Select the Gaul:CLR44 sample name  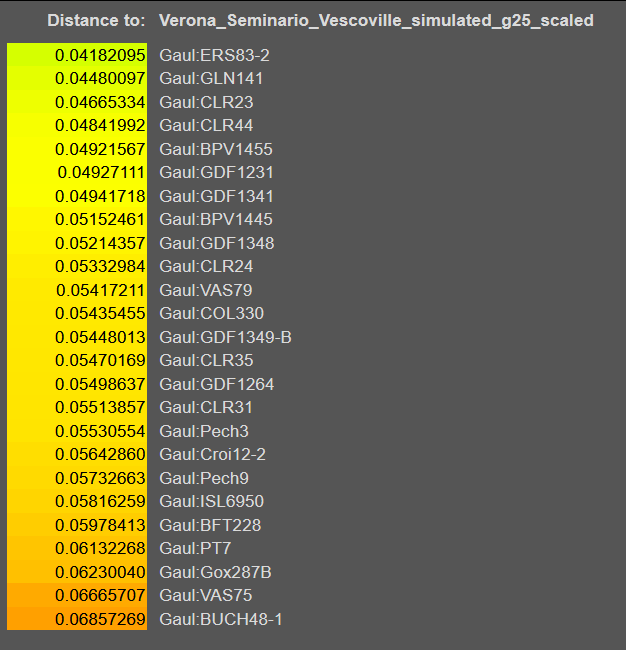pyautogui.click(x=206, y=125)
